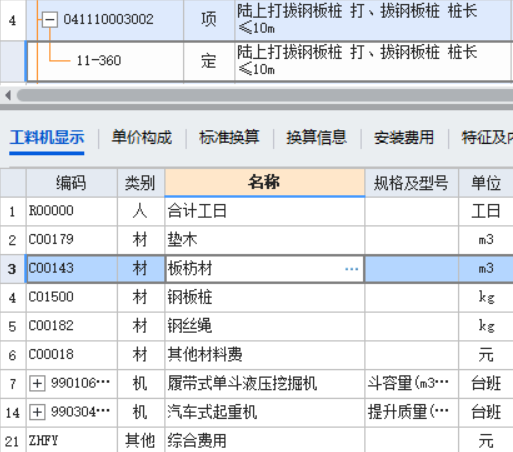
Task: Collapse the 041110003002 tree node
Action: click(x=50, y=19)
